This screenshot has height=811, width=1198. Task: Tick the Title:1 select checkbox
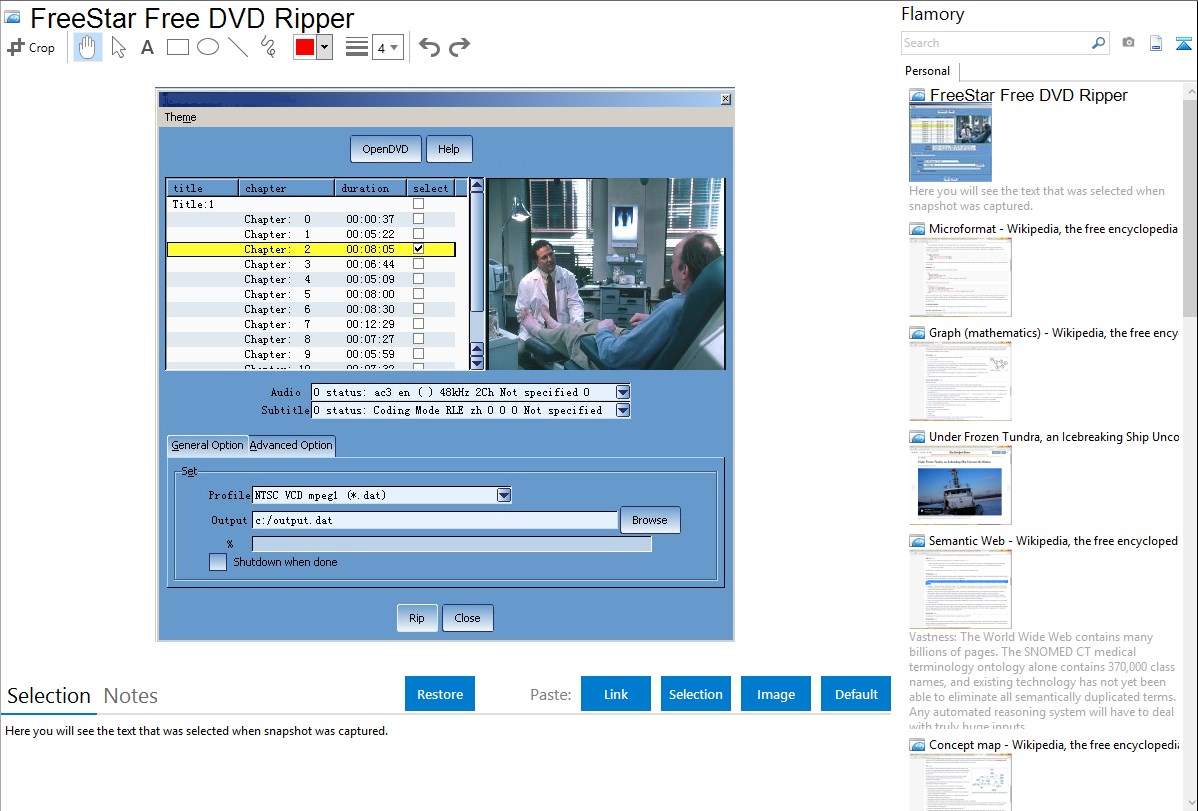(x=418, y=204)
